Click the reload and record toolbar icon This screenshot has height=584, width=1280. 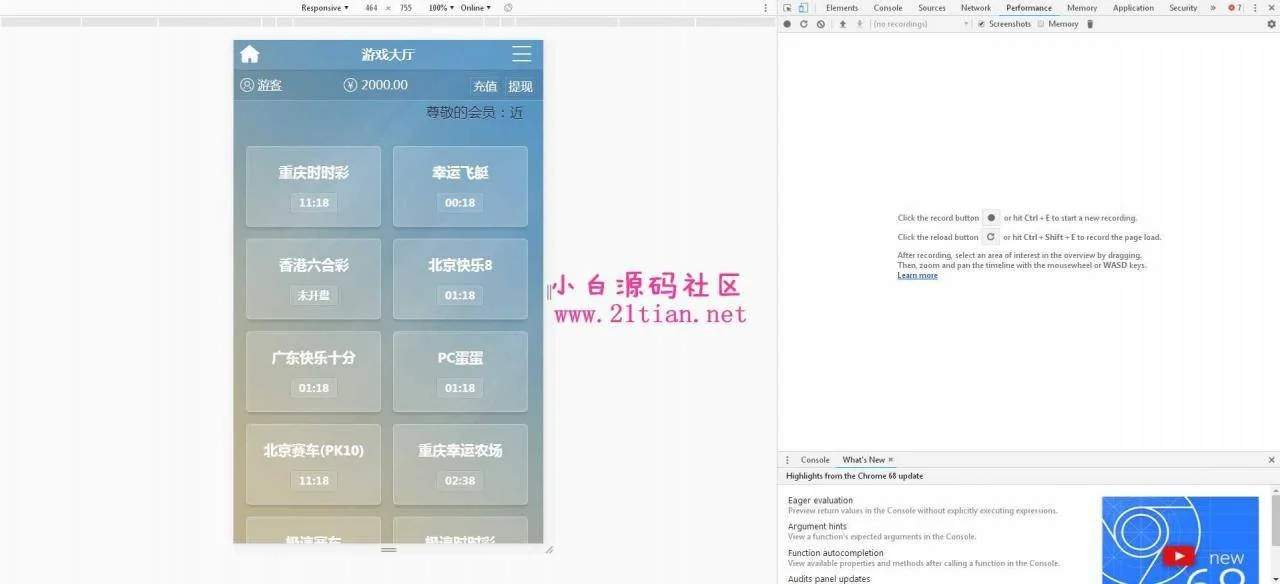tap(803, 24)
